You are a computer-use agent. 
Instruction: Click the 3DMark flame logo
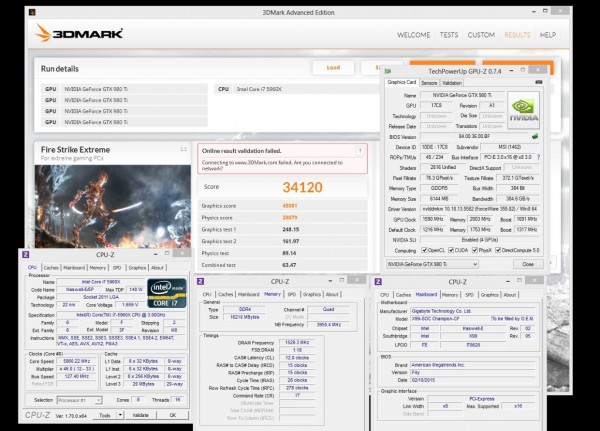click(43, 33)
